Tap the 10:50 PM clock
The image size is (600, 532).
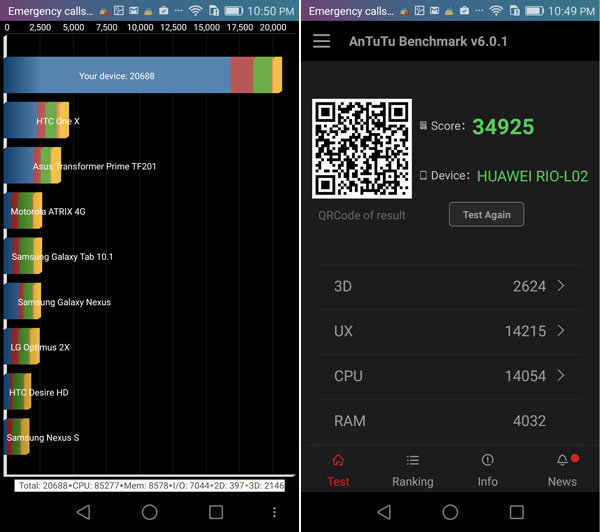pos(271,11)
